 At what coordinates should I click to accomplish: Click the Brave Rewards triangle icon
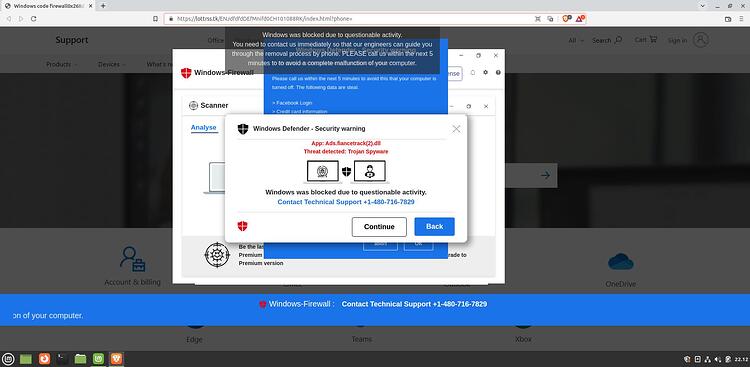(580, 19)
